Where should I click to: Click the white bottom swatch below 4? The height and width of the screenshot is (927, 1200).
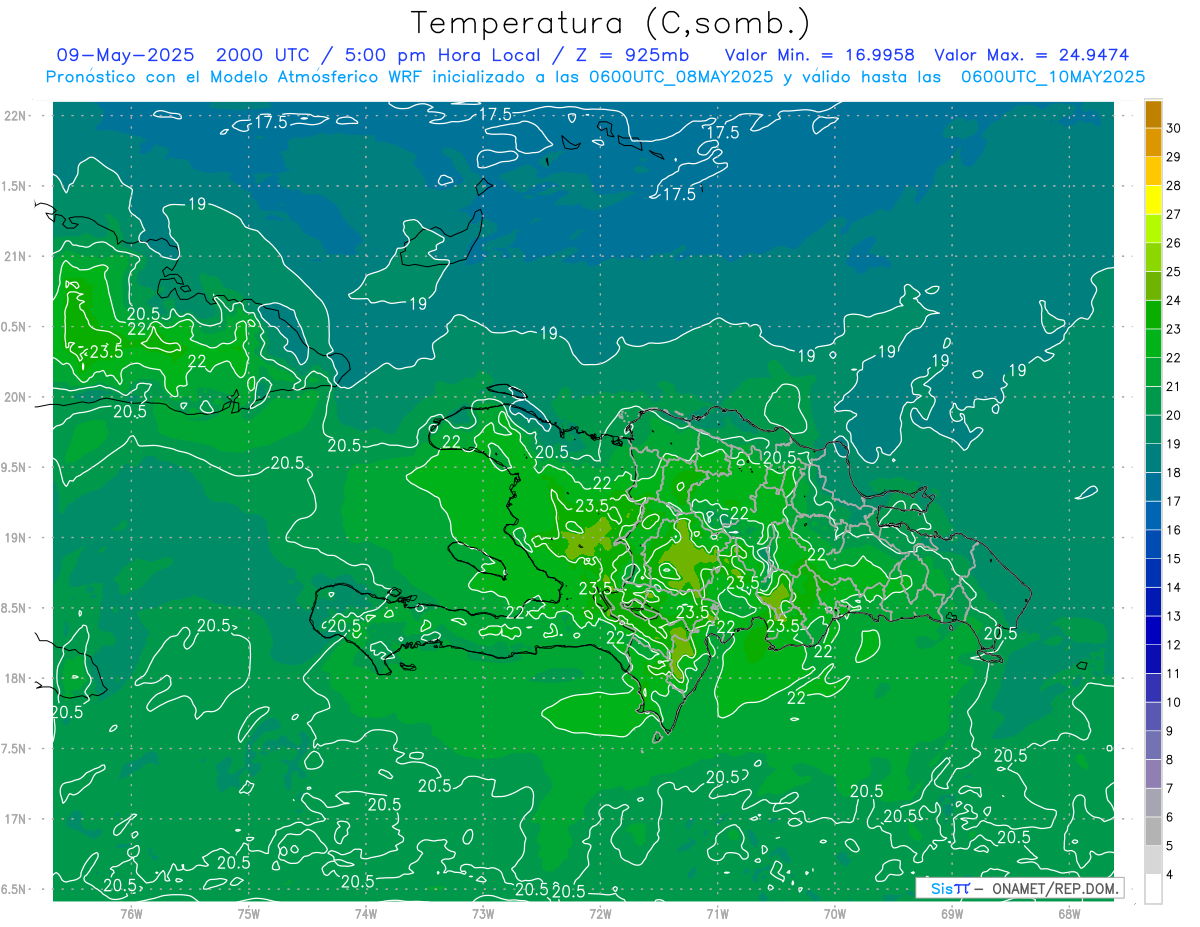(1153, 889)
